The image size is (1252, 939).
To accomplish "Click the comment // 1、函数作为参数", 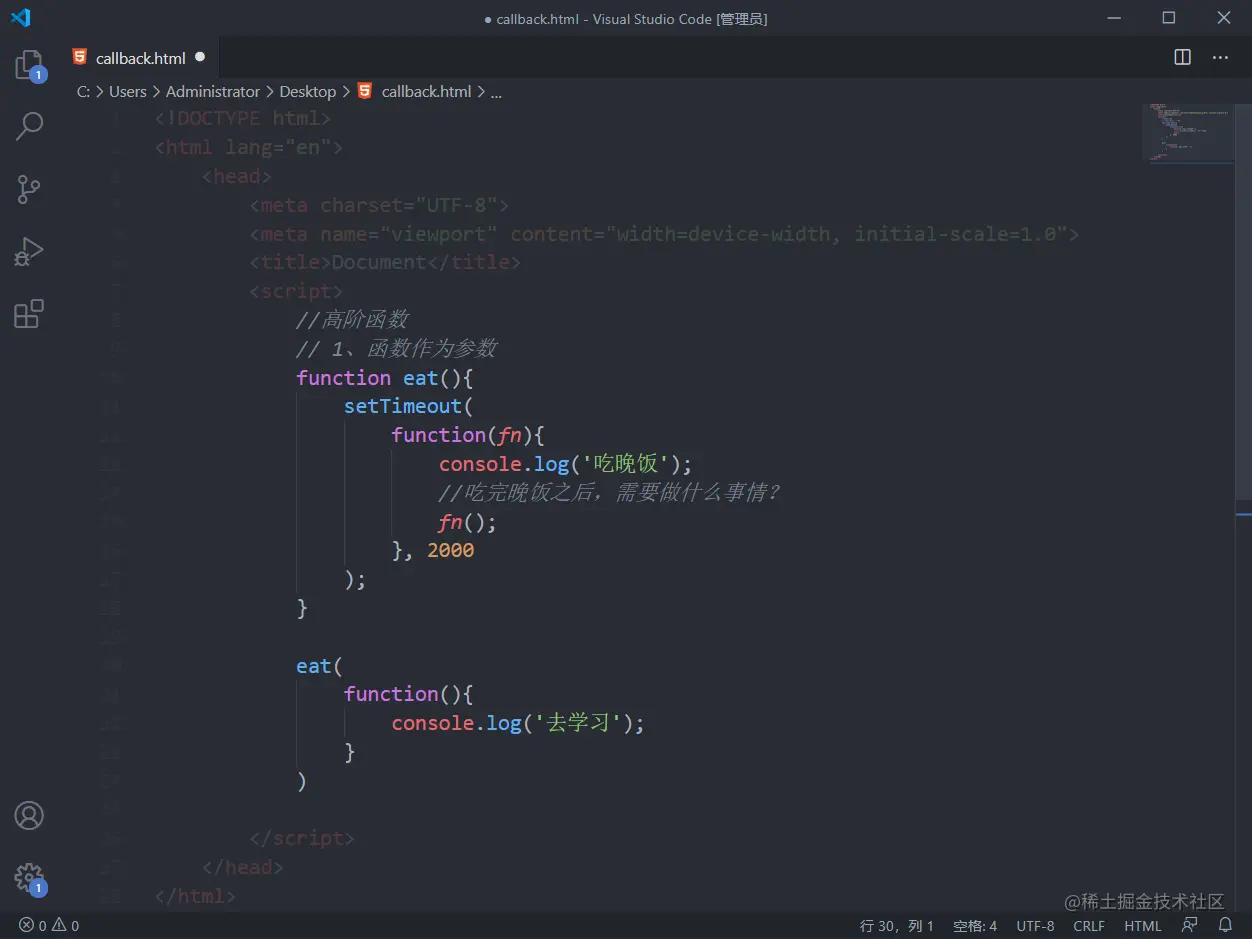I will [x=396, y=349].
